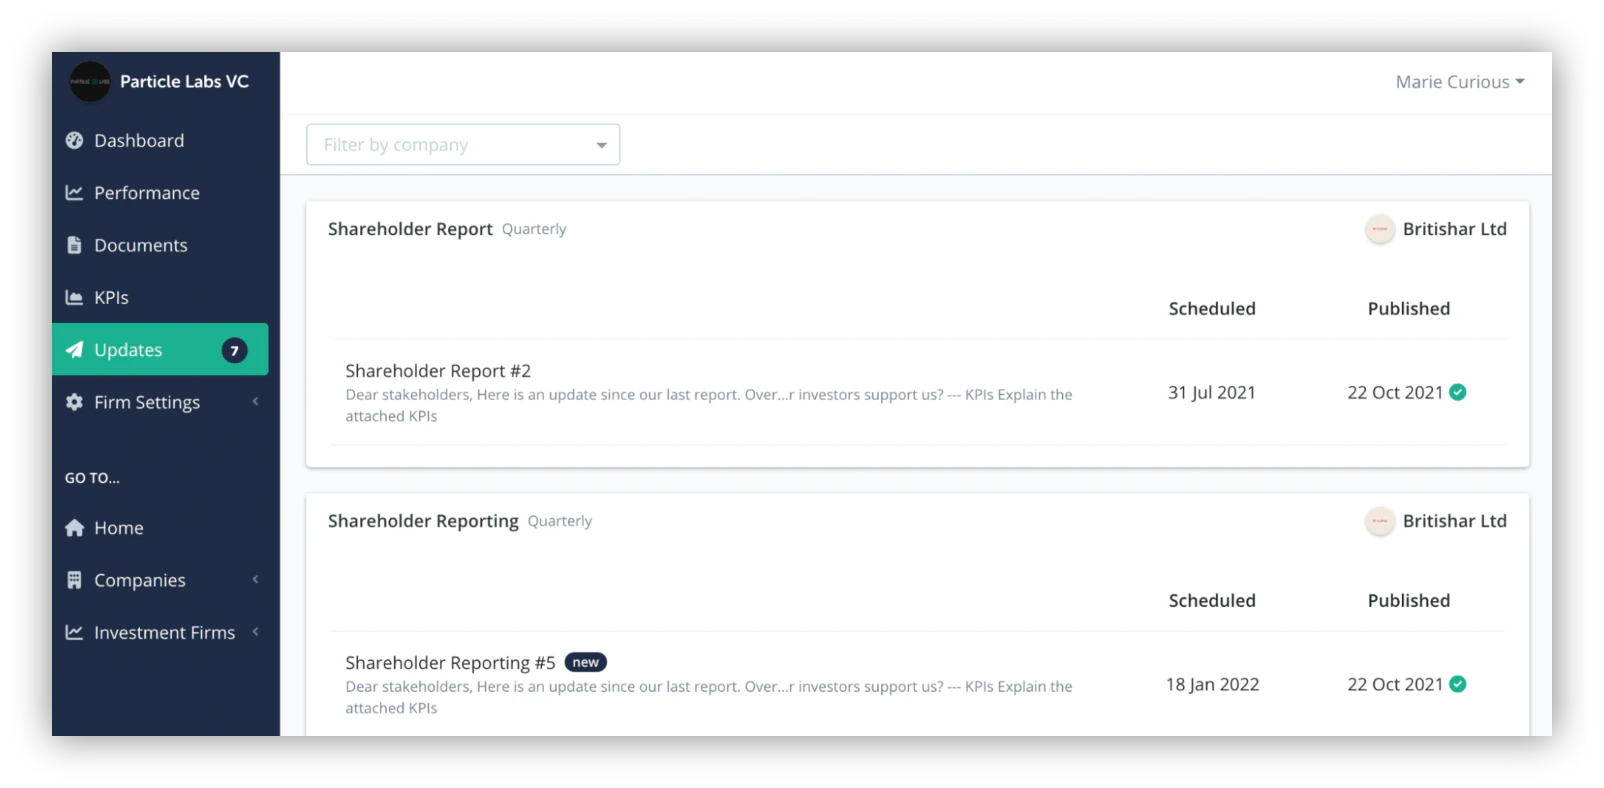Click green published checkmark for Shareholder Reporting #5
Image resolution: width=1604 pixels, height=788 pixels.
1458,684
